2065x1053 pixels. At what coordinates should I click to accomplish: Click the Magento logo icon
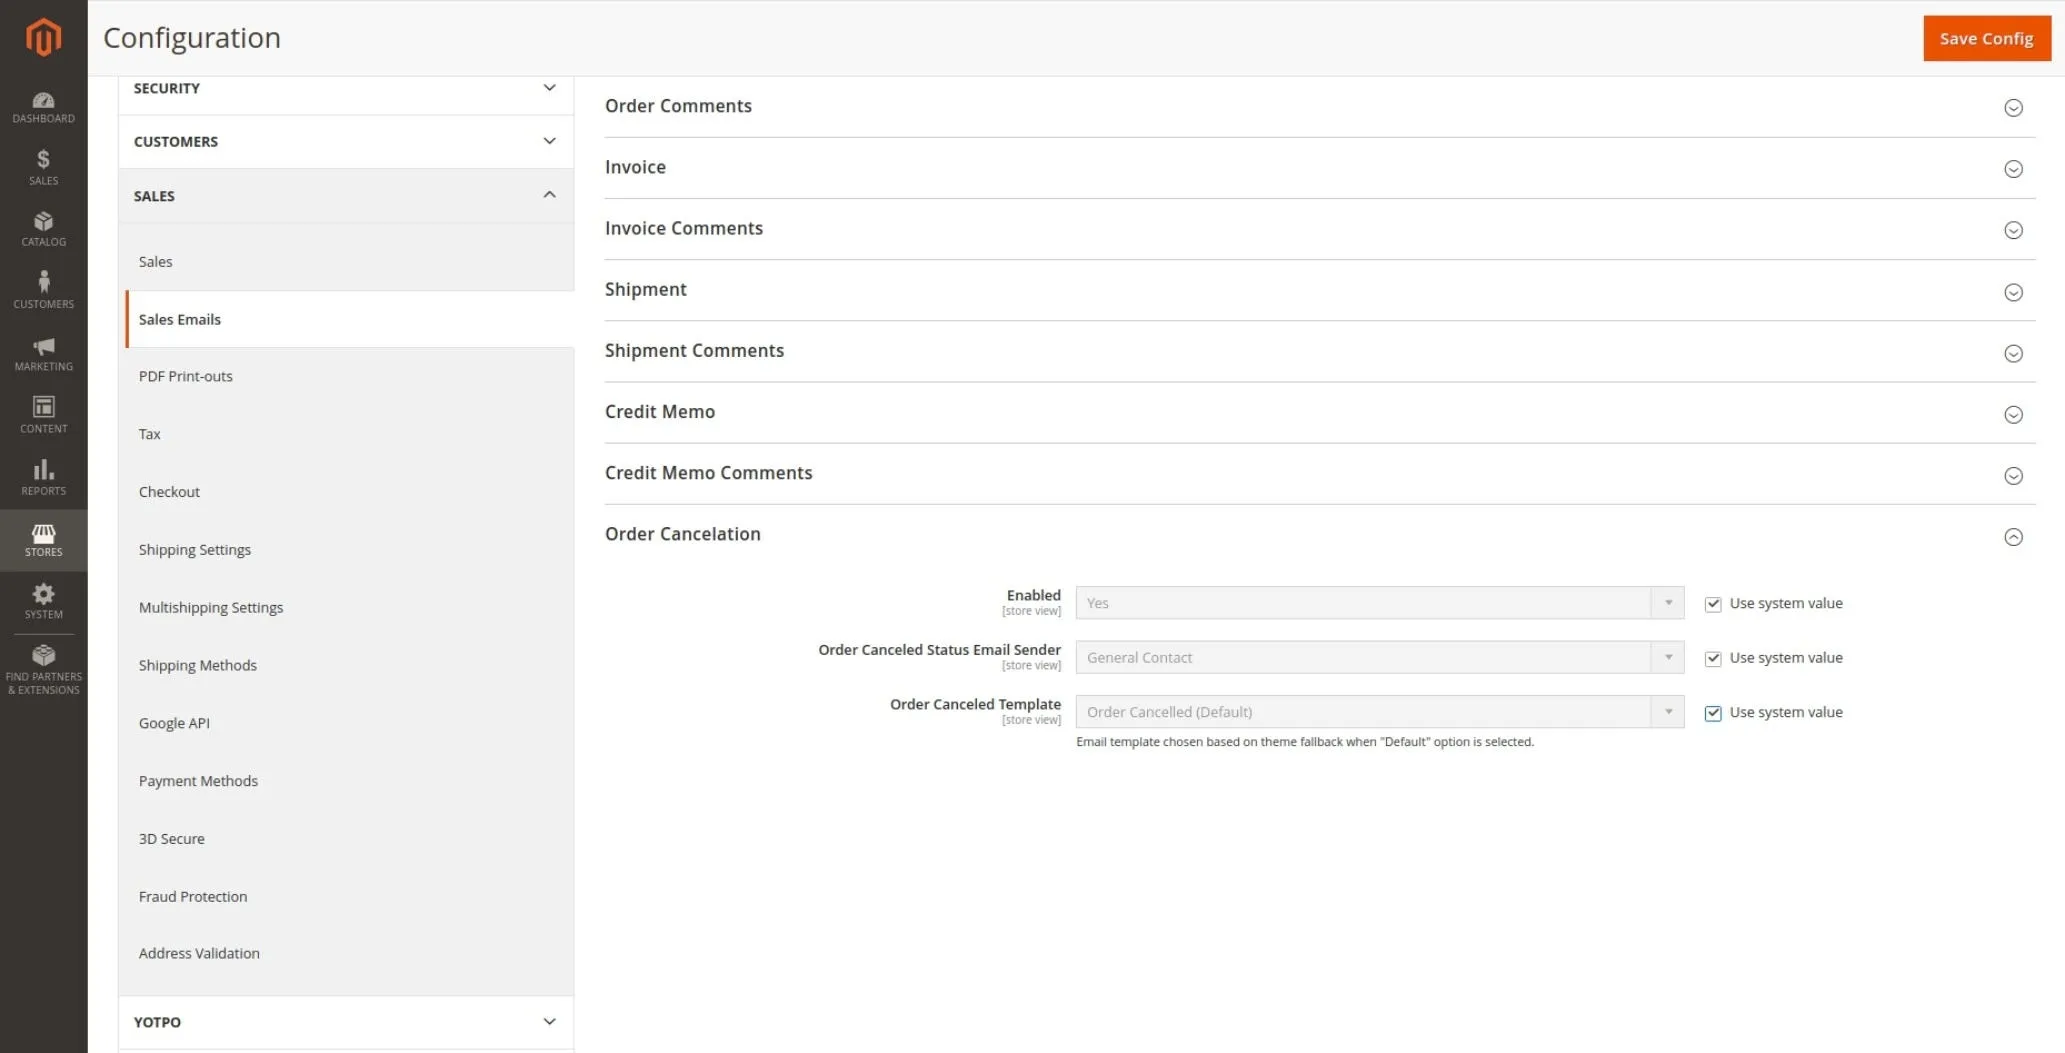43,38
